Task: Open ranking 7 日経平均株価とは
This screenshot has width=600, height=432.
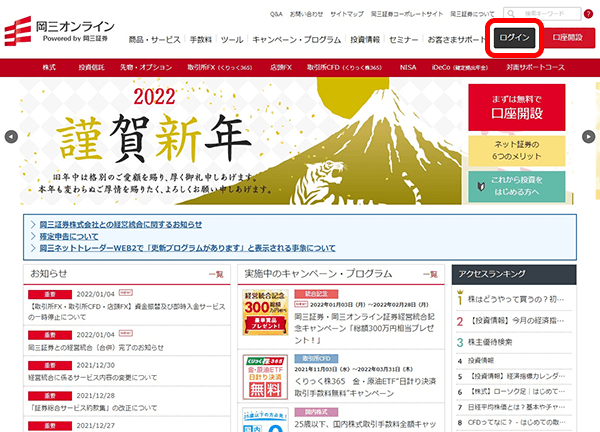Action: (517, 407)
